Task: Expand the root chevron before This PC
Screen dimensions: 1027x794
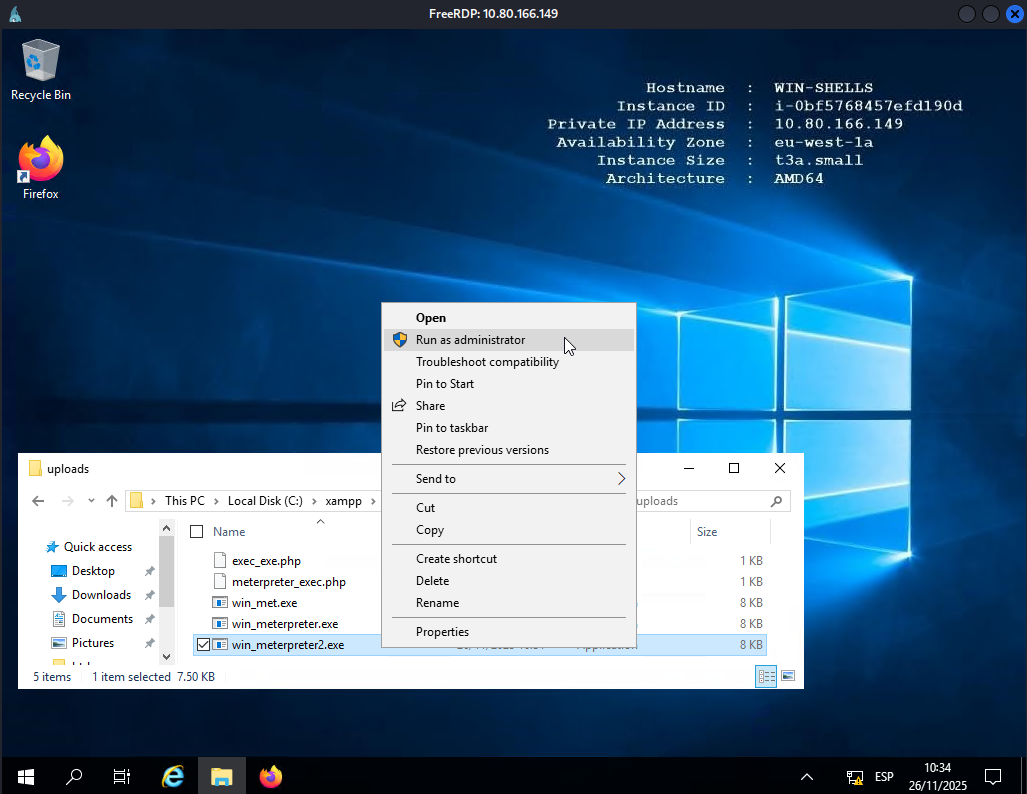Action: pos(153,501)
